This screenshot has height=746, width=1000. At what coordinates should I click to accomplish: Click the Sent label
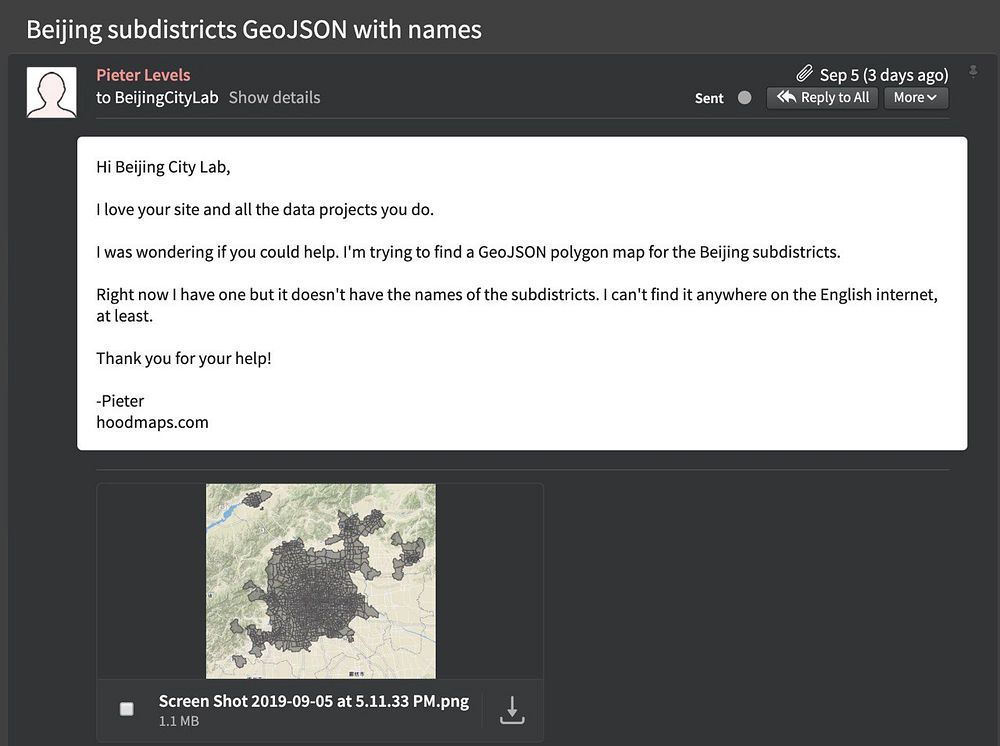[709, 98]
